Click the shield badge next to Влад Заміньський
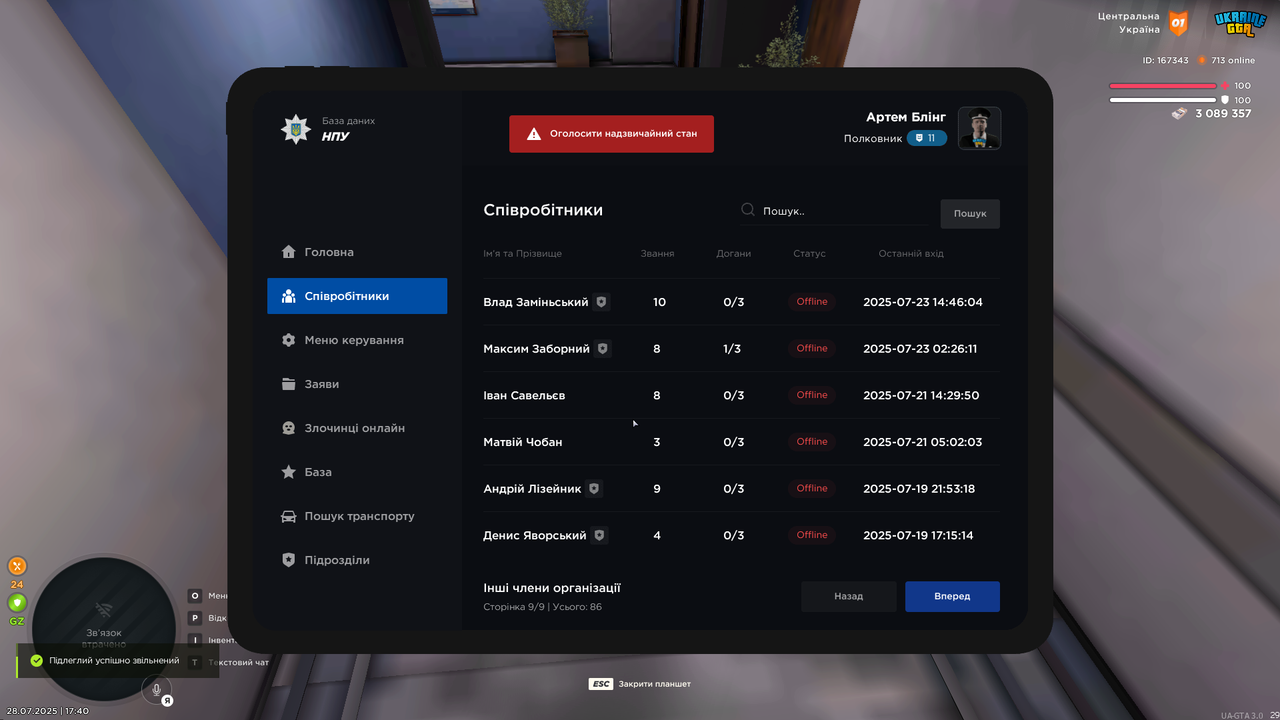Screen dimensions: 1280x720 601,302
